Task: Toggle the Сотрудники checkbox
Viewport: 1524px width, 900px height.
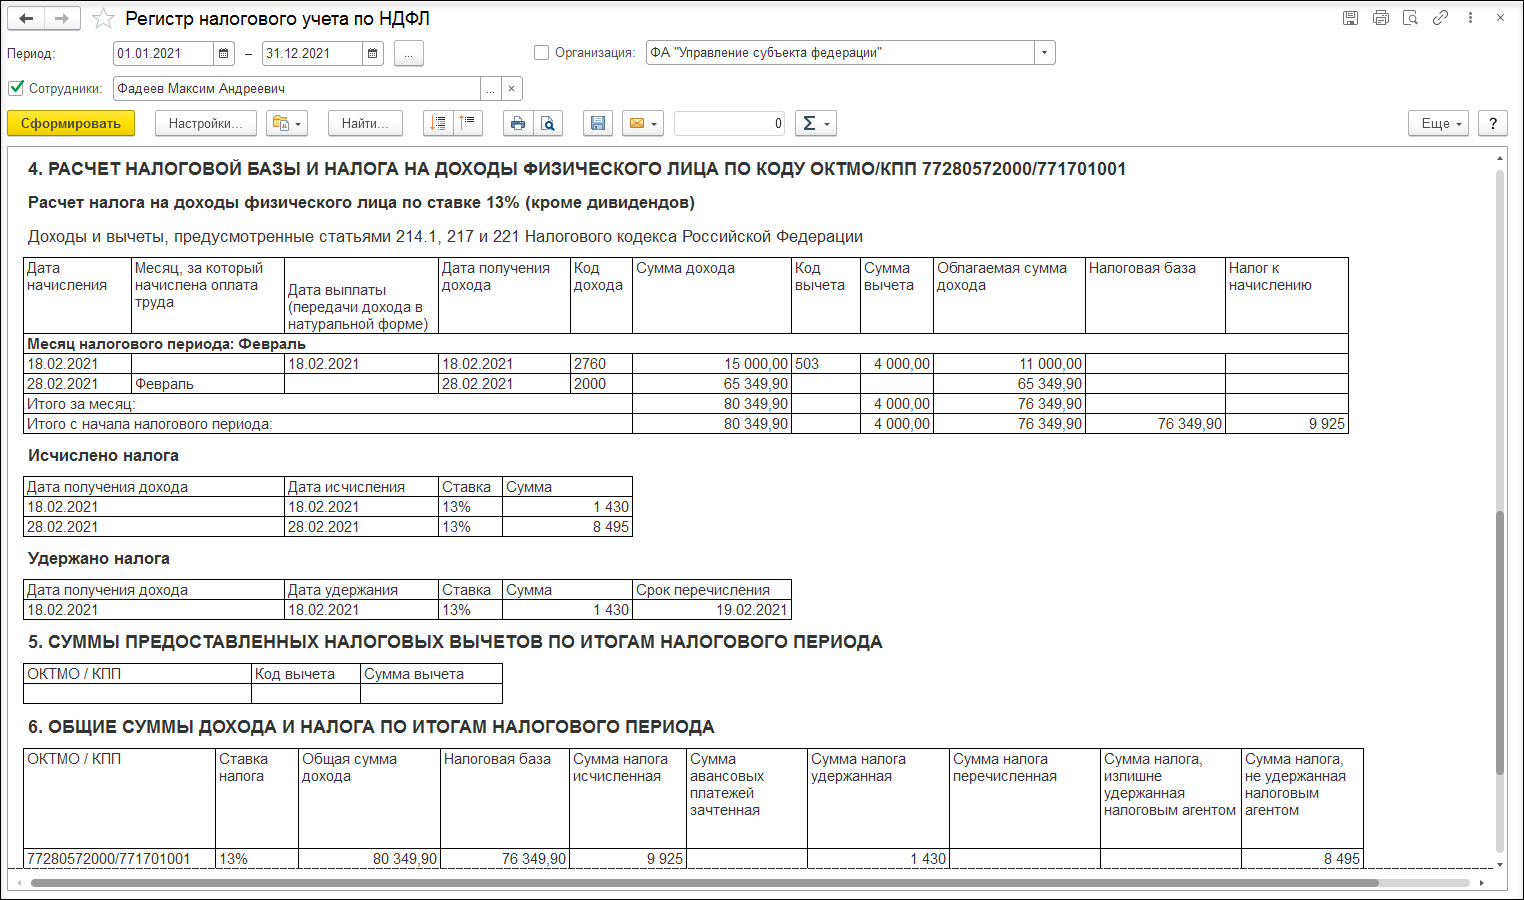Action: [x=16, y=88]
